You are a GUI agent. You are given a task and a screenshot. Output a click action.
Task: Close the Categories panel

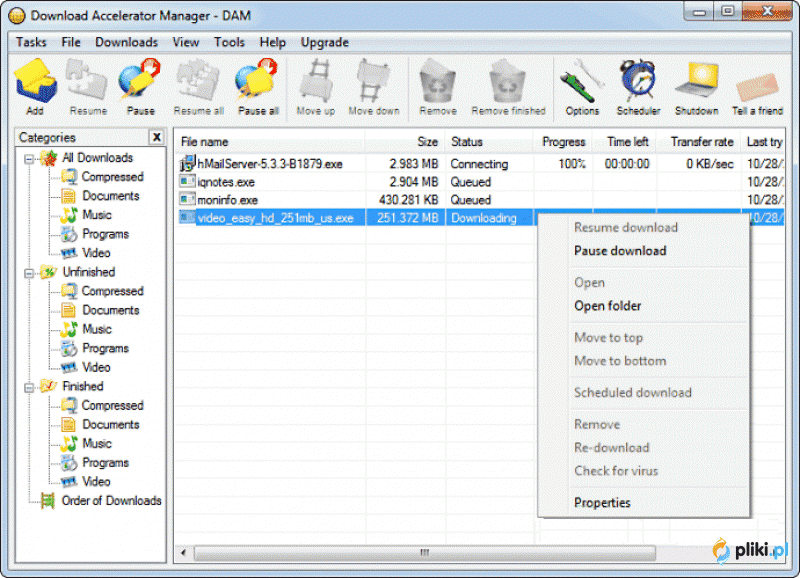click(157, 137)
